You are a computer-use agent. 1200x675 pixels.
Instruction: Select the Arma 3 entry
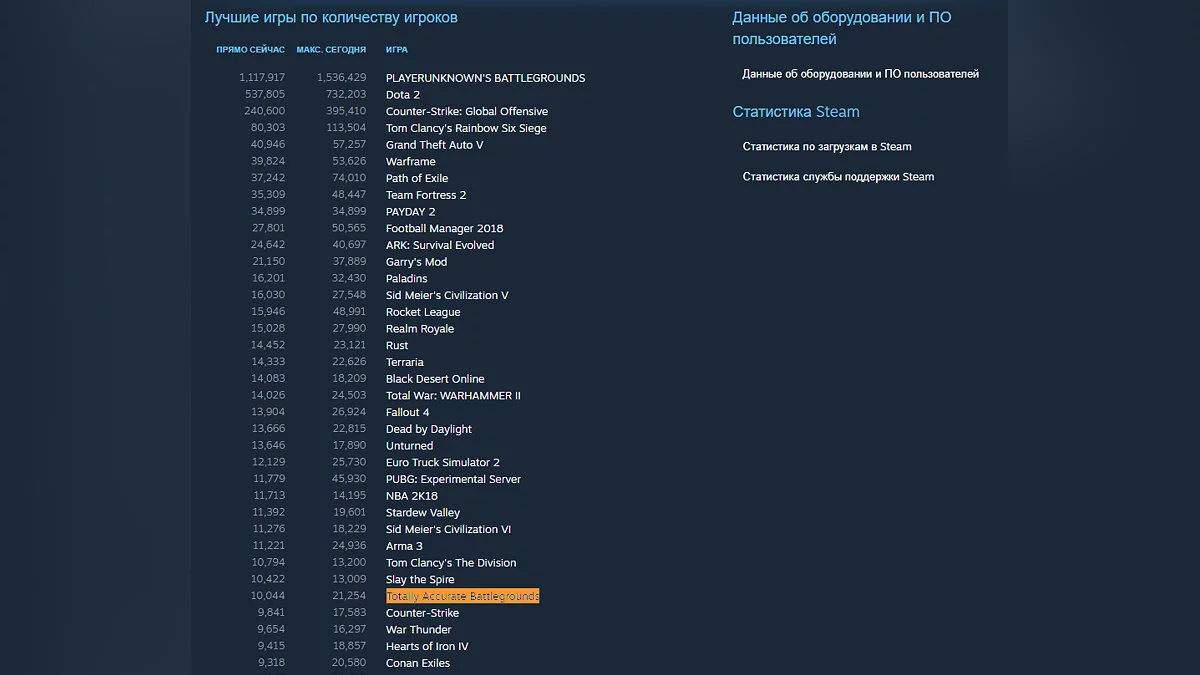click(x=404, y=546)
